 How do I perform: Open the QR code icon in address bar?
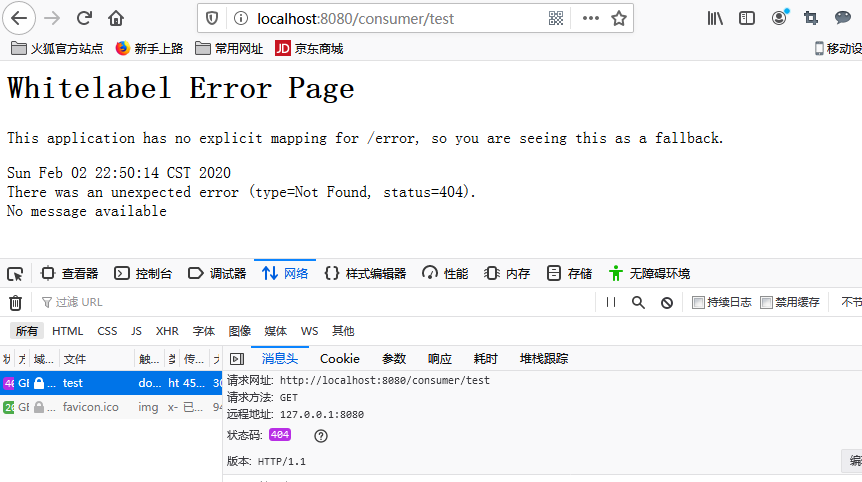pos(556,18)
